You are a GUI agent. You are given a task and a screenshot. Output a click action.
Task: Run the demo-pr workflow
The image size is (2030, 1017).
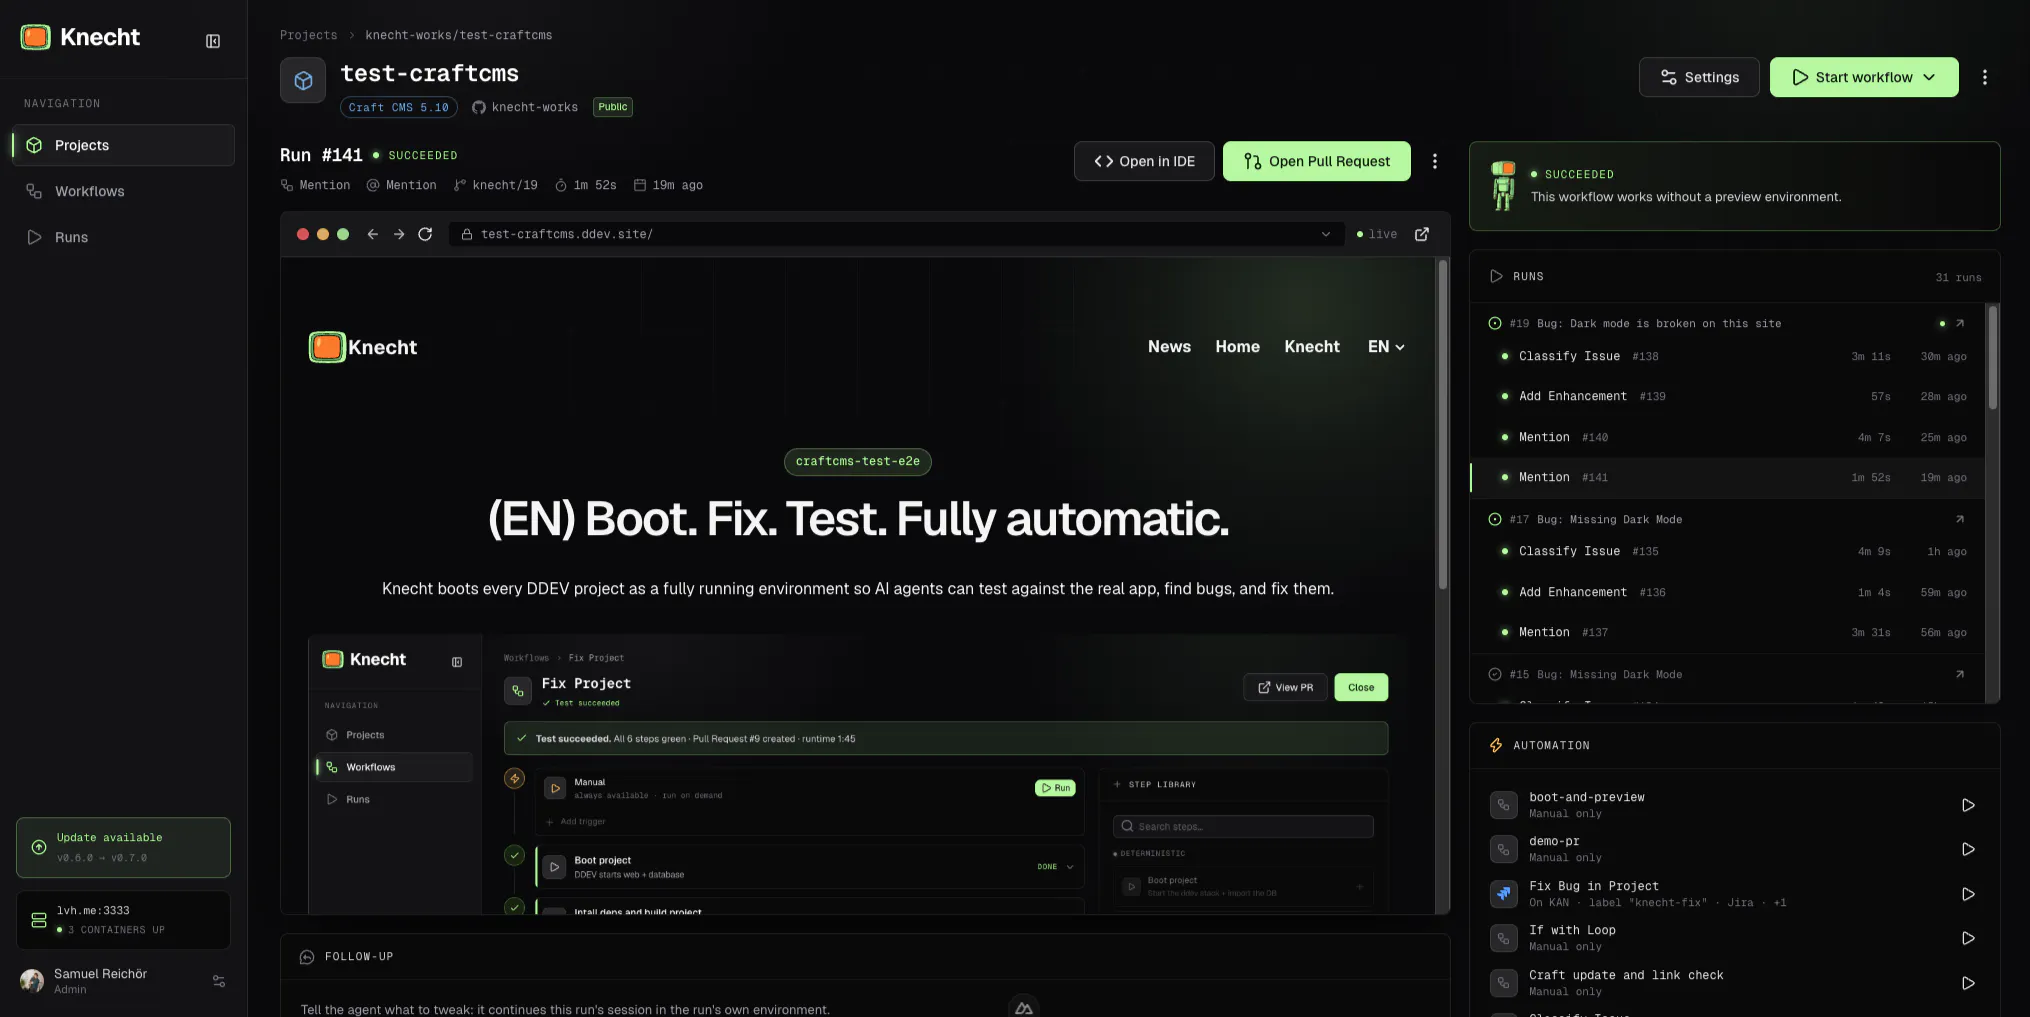coord(1968,849)
